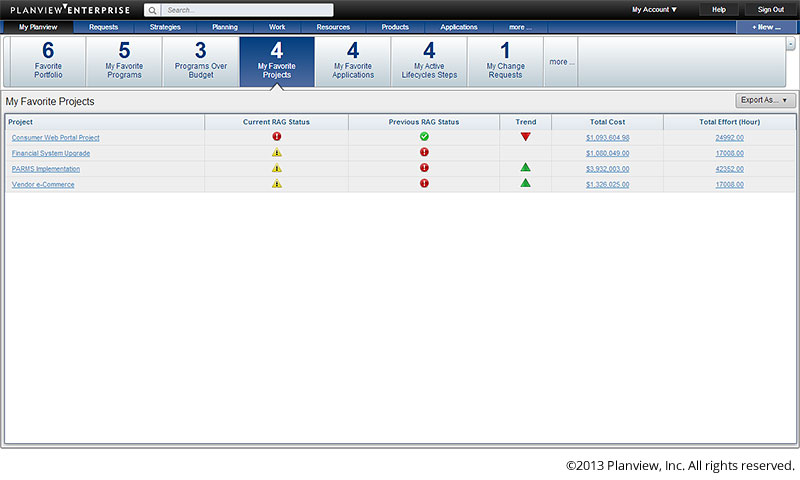Click green previous status icon for Consumer Web Portal
This screenshot has height=480, width=800.
coord(424,136)
